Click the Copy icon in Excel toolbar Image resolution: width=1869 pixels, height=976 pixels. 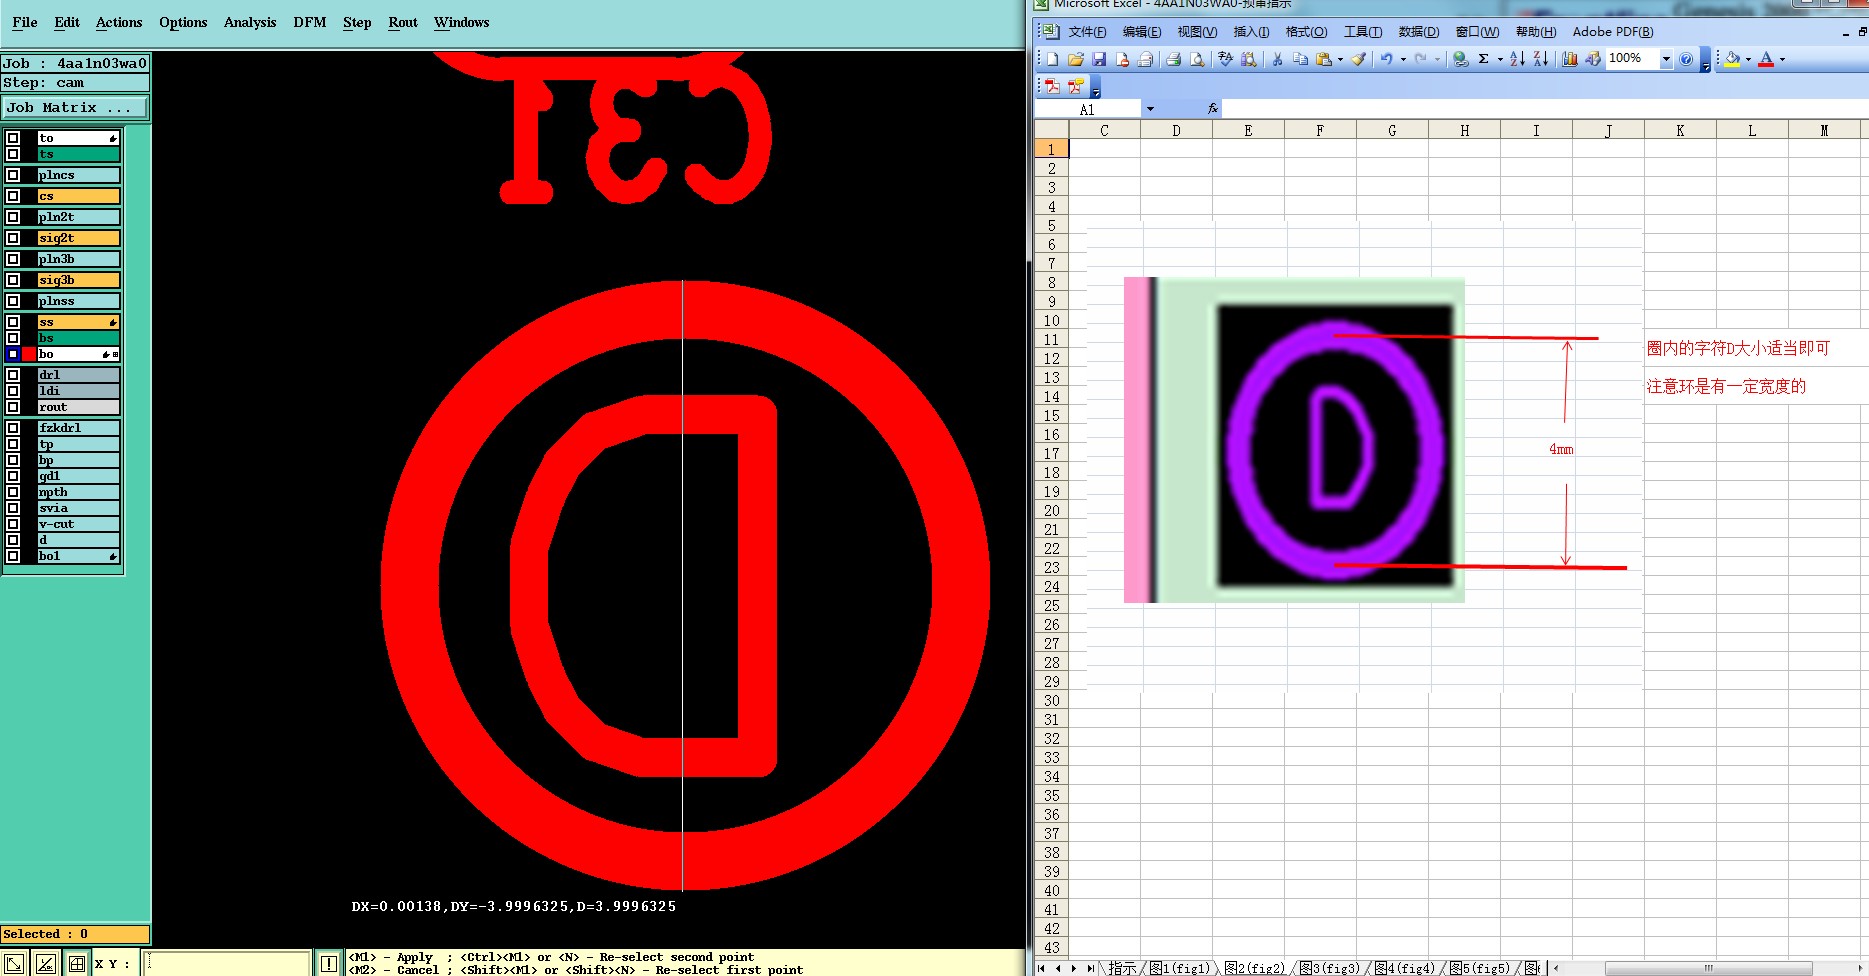1300,59
